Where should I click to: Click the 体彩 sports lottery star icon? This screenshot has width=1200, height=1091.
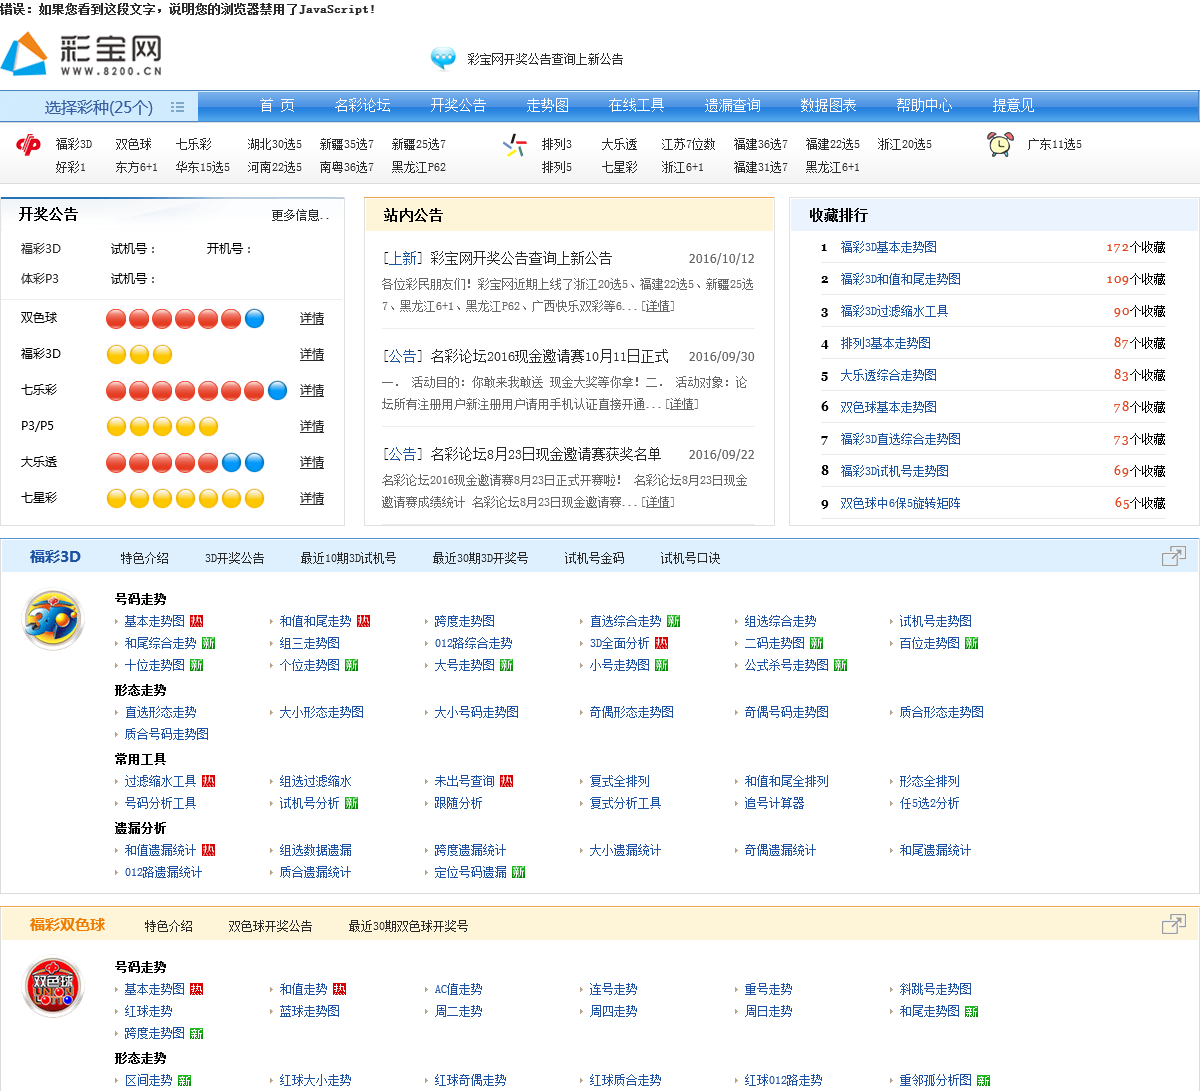click(514, 146)
